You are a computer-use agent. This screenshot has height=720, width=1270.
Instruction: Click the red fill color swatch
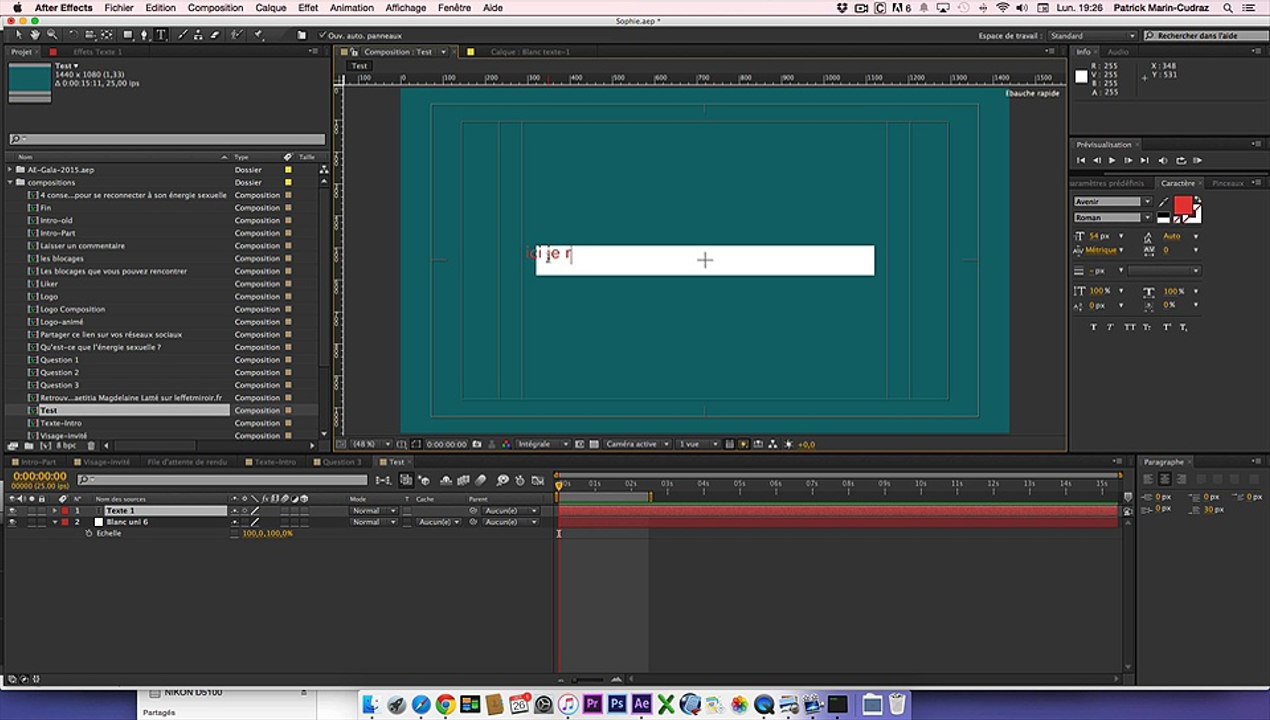click(x=1183, y=205)
